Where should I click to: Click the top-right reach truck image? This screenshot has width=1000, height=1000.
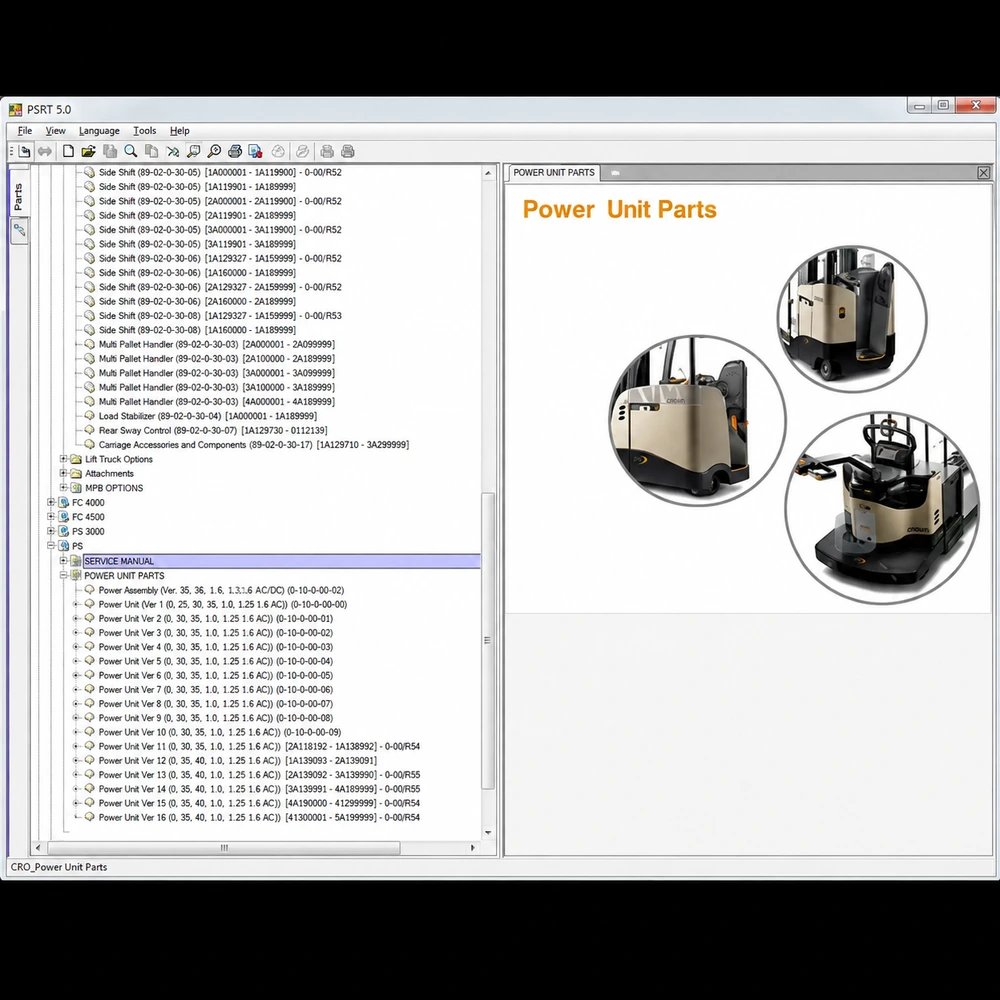[851, 319]
